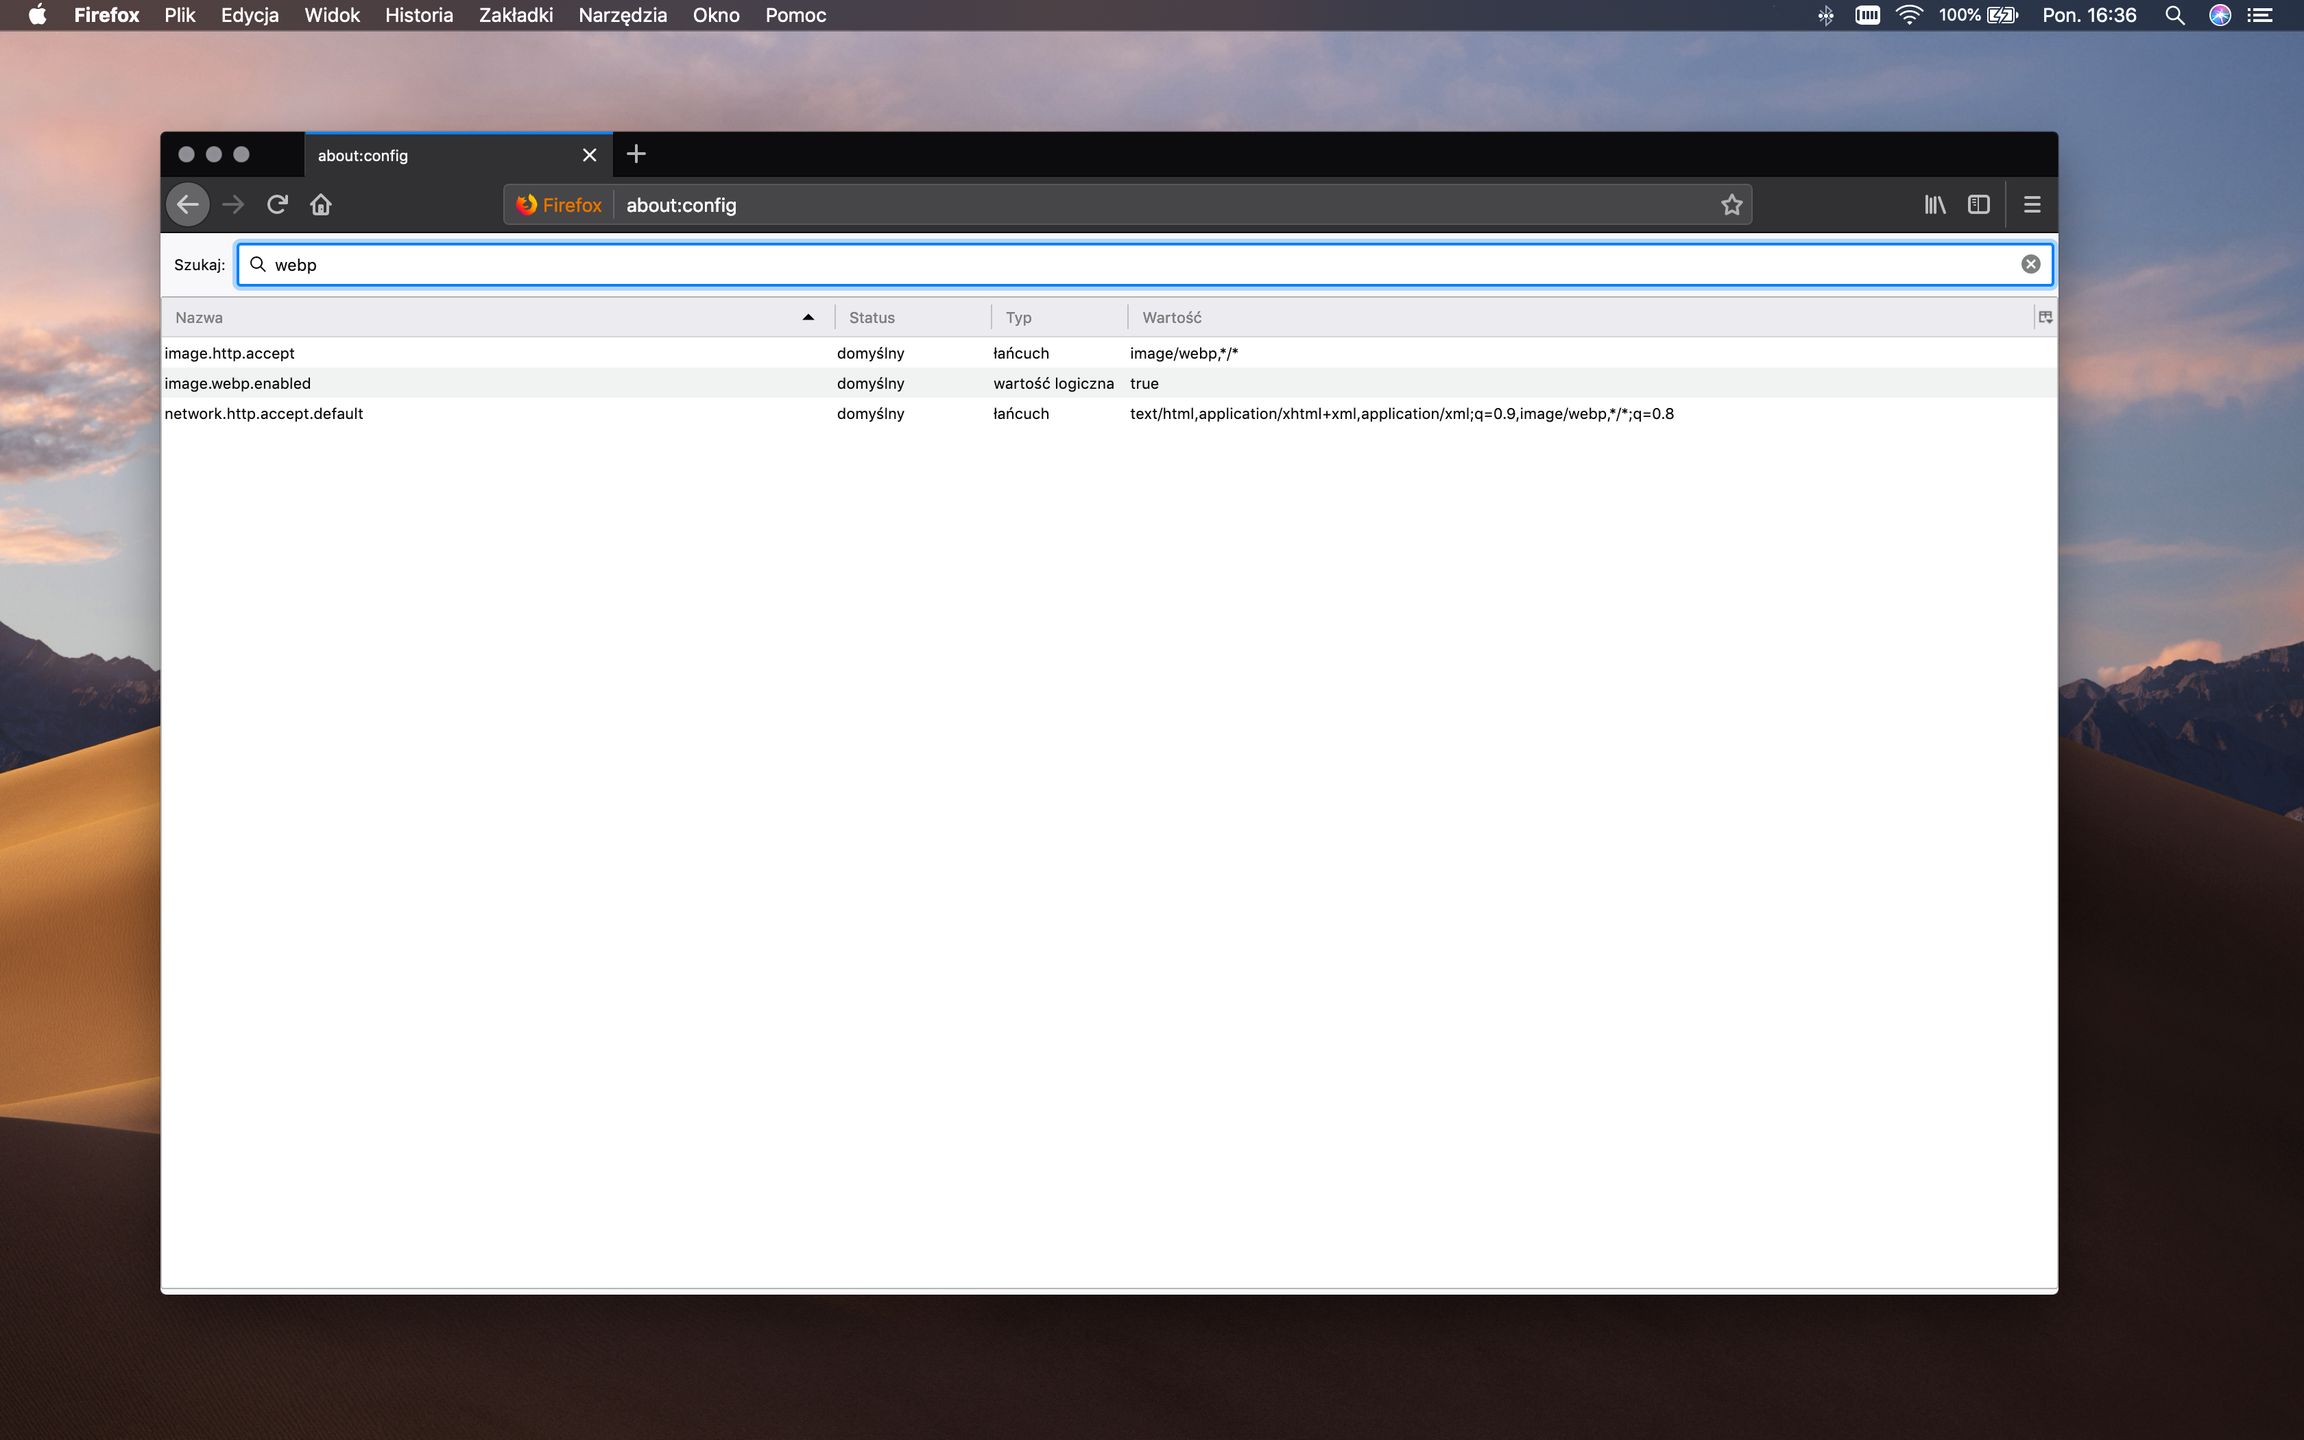
Task: Go back to the previous page
Action: [188, 204]
